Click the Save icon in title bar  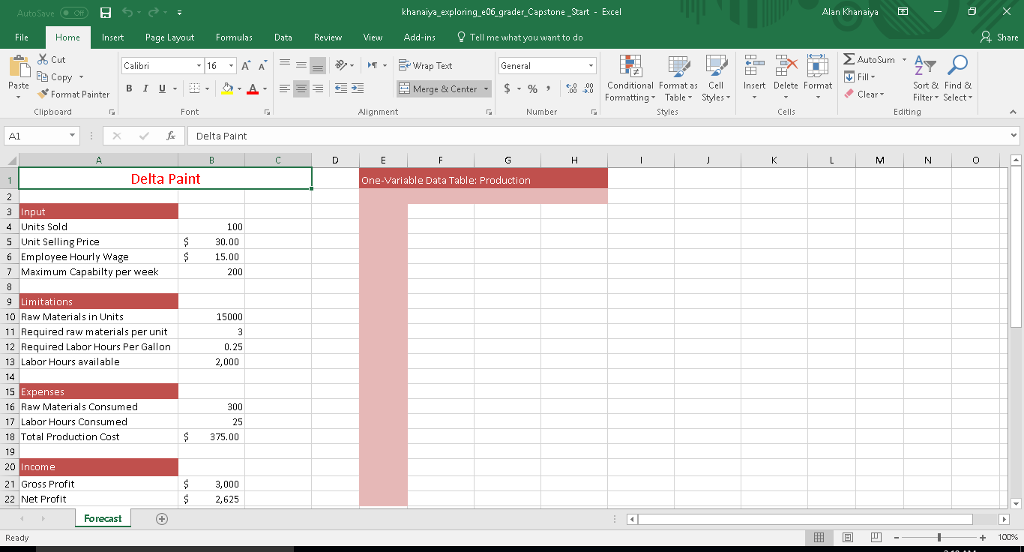click(104, 12)
